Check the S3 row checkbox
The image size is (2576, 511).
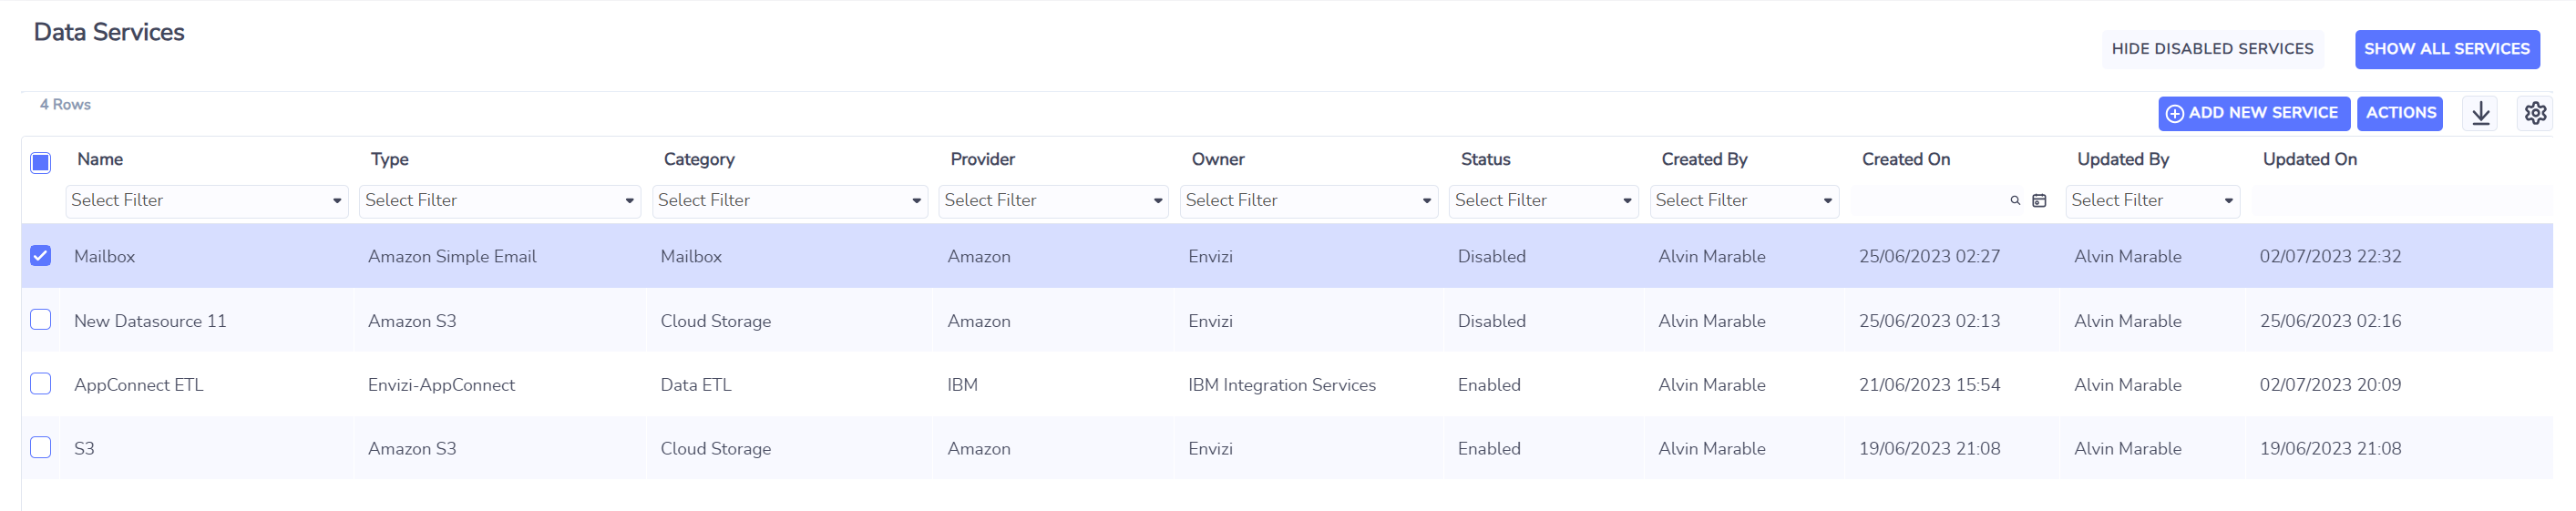point(40,448)
